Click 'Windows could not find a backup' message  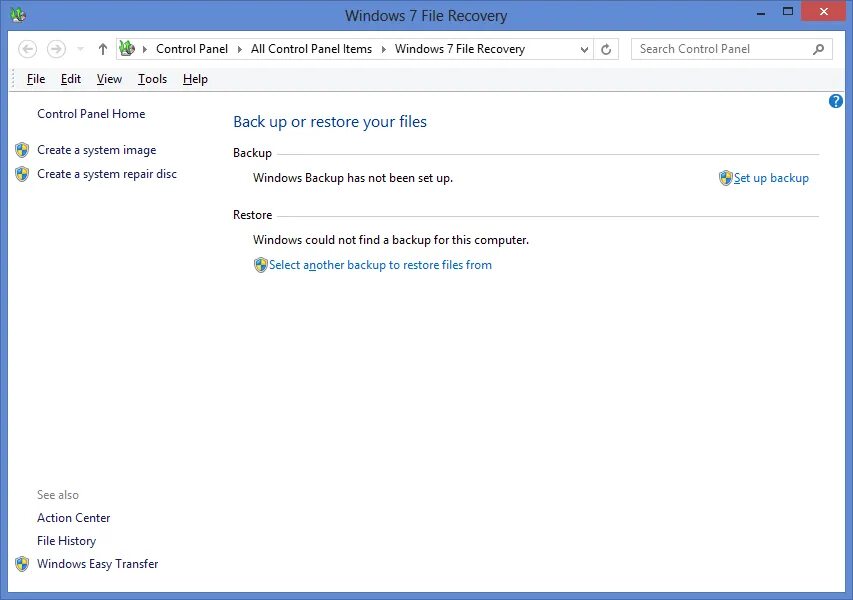click(391, 240)
